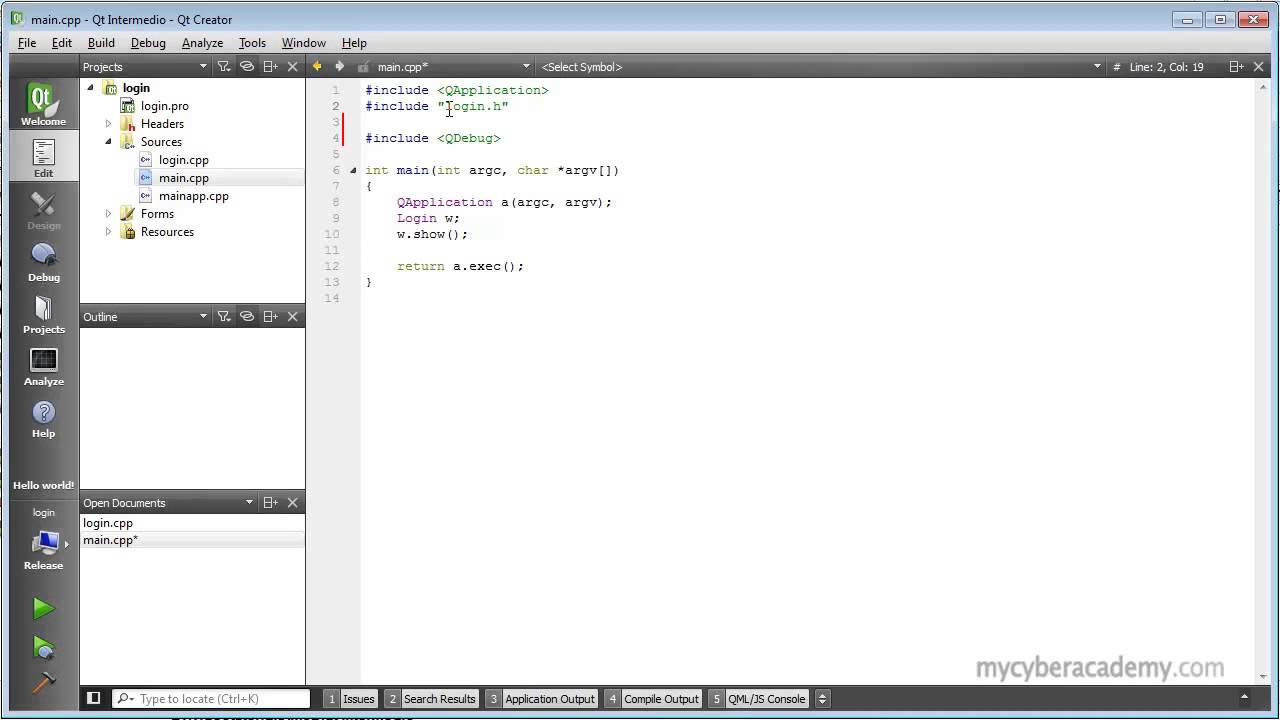
Task: Close the Outline panel
Action: 293,316
